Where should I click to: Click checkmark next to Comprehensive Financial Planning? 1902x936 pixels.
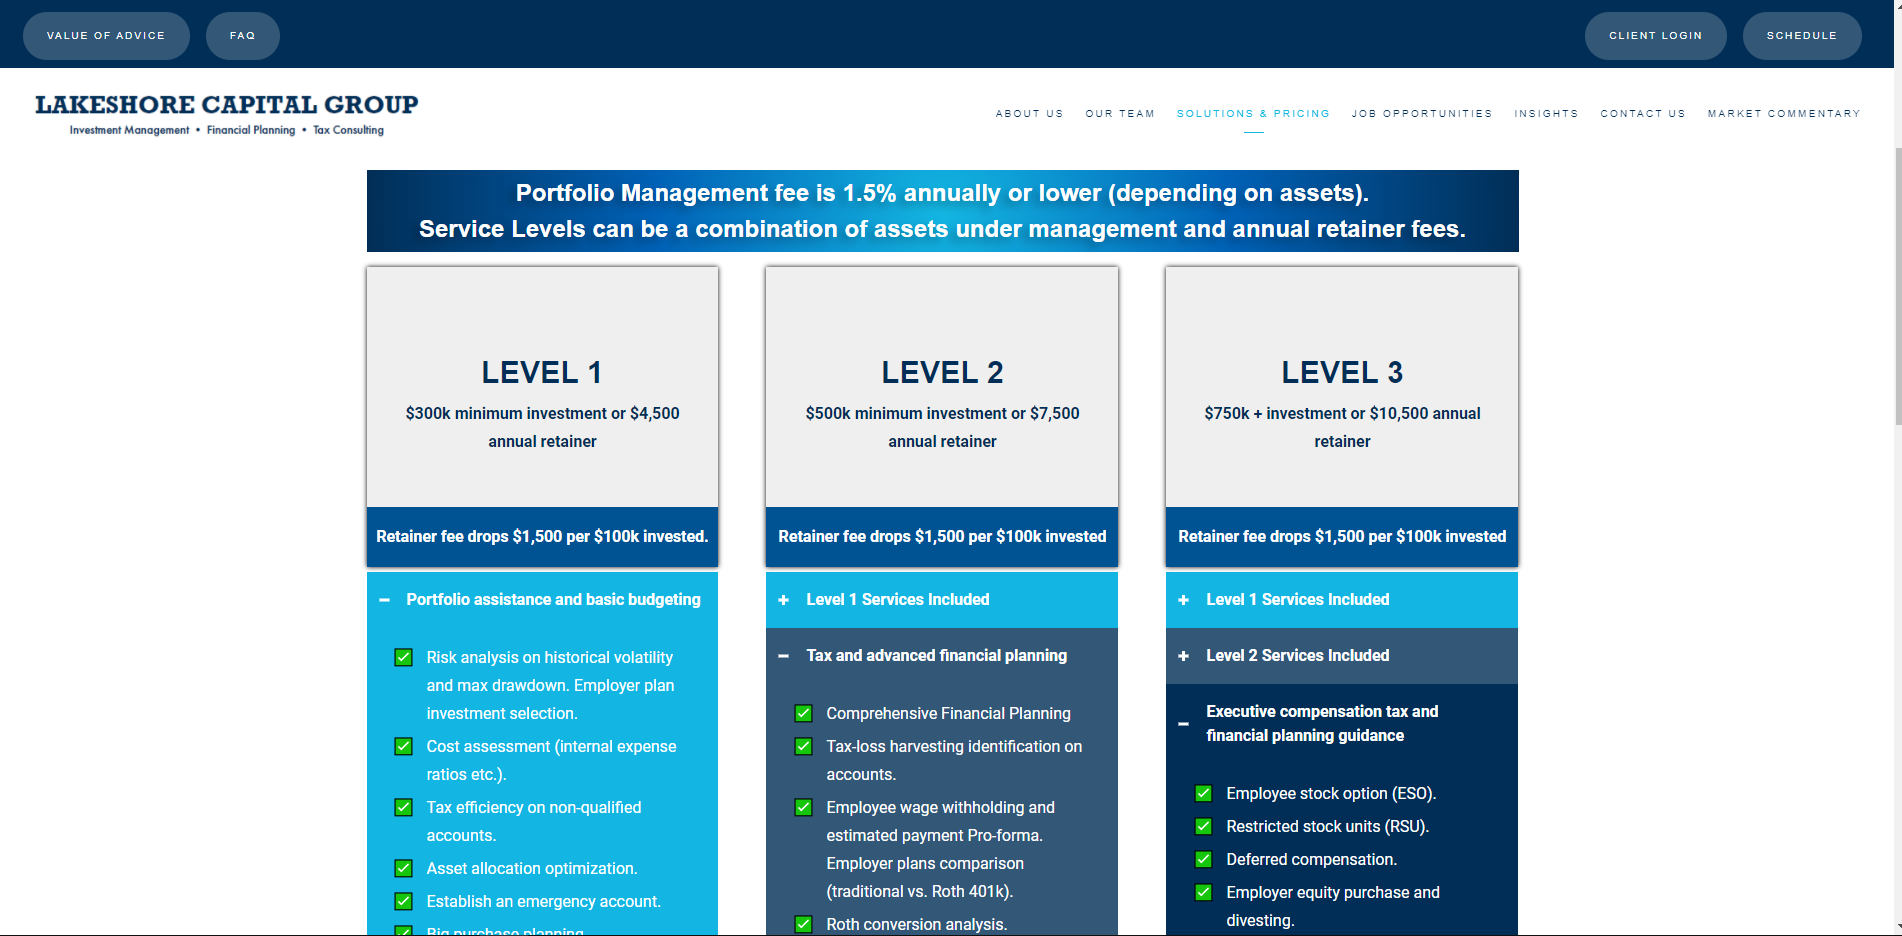(x=804, y=713)
